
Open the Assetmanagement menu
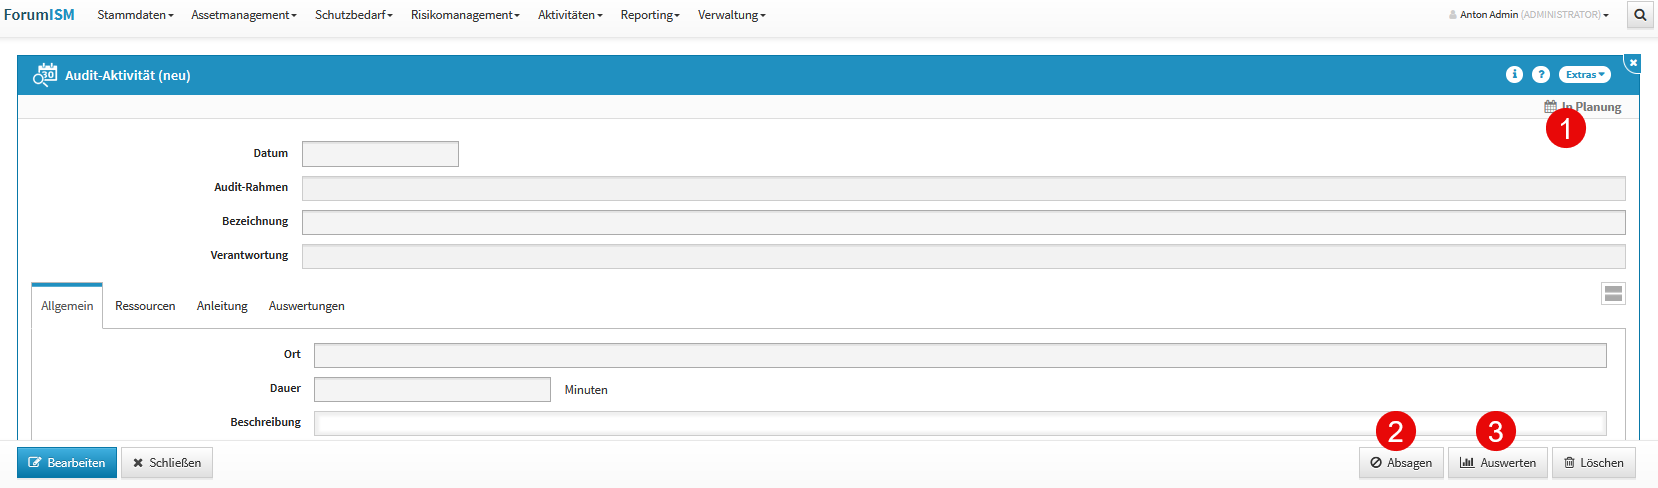(244, 15)
